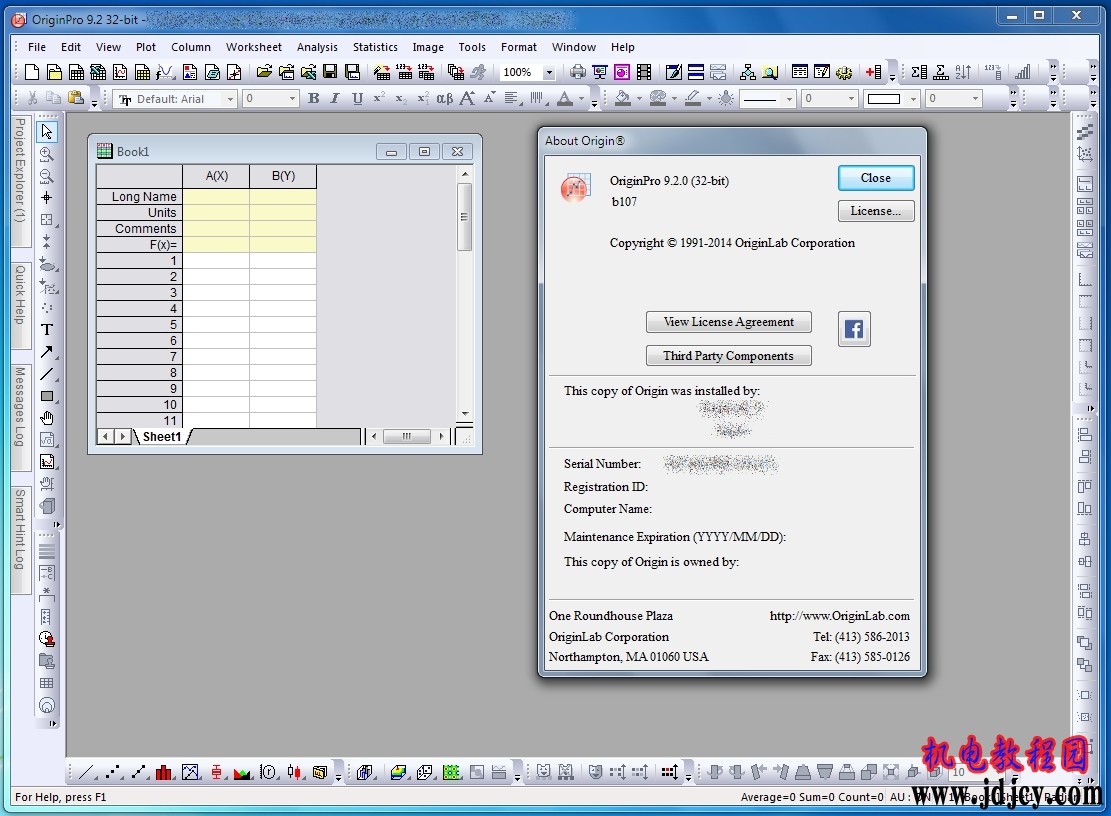The image size is (1111, 816).
Task: Click the Third Party Components button
Action: tap(728, 356)
